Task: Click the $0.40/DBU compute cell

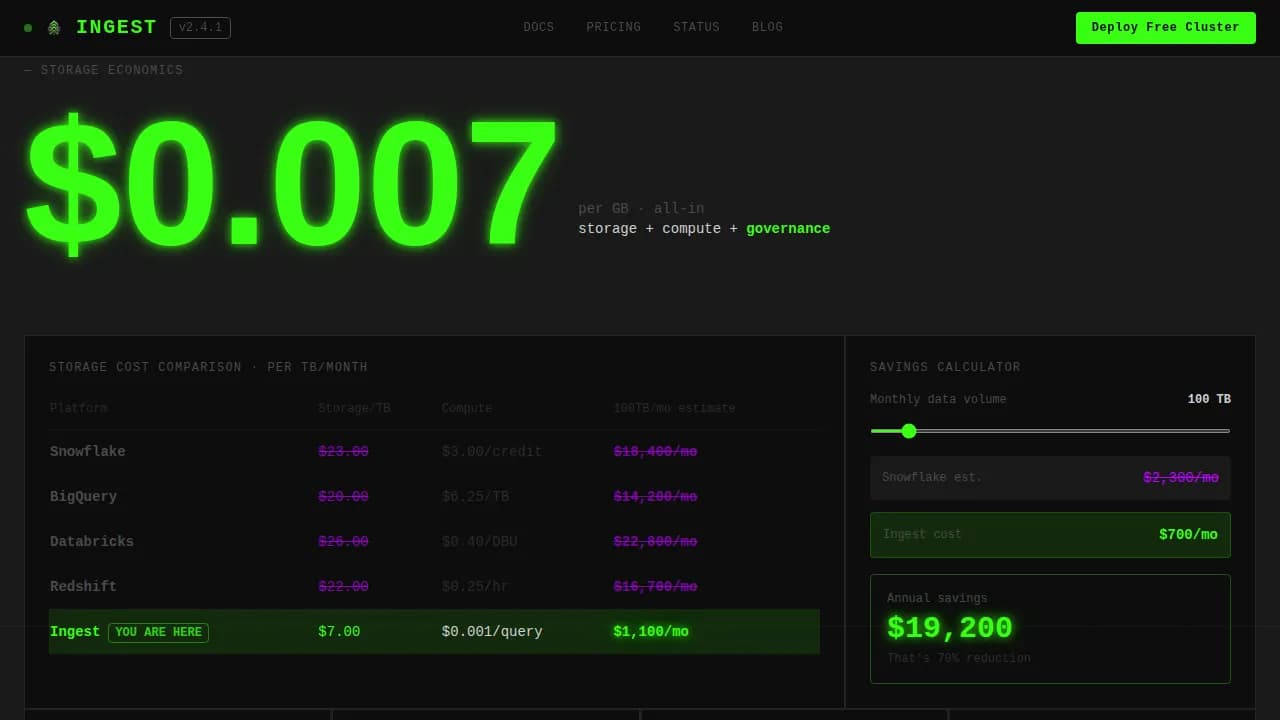Action: 479,542
